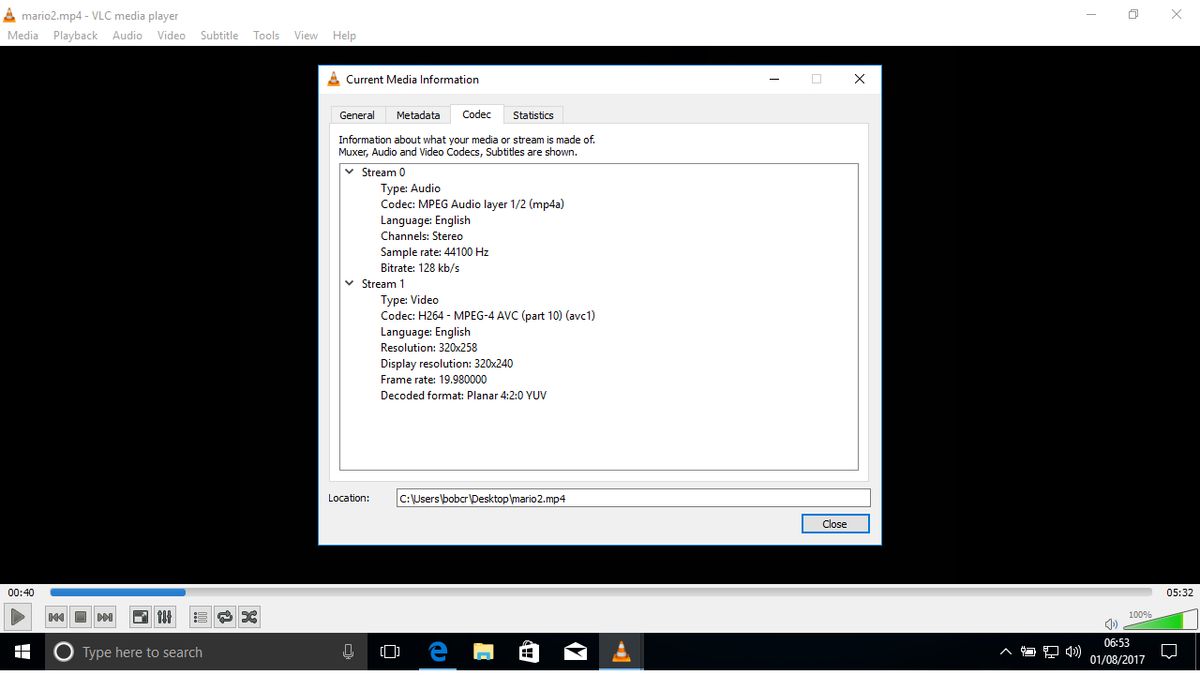Screen dimensions: 1200x675
Task: Stop the current playback
Action: click(x=80, y=617)
